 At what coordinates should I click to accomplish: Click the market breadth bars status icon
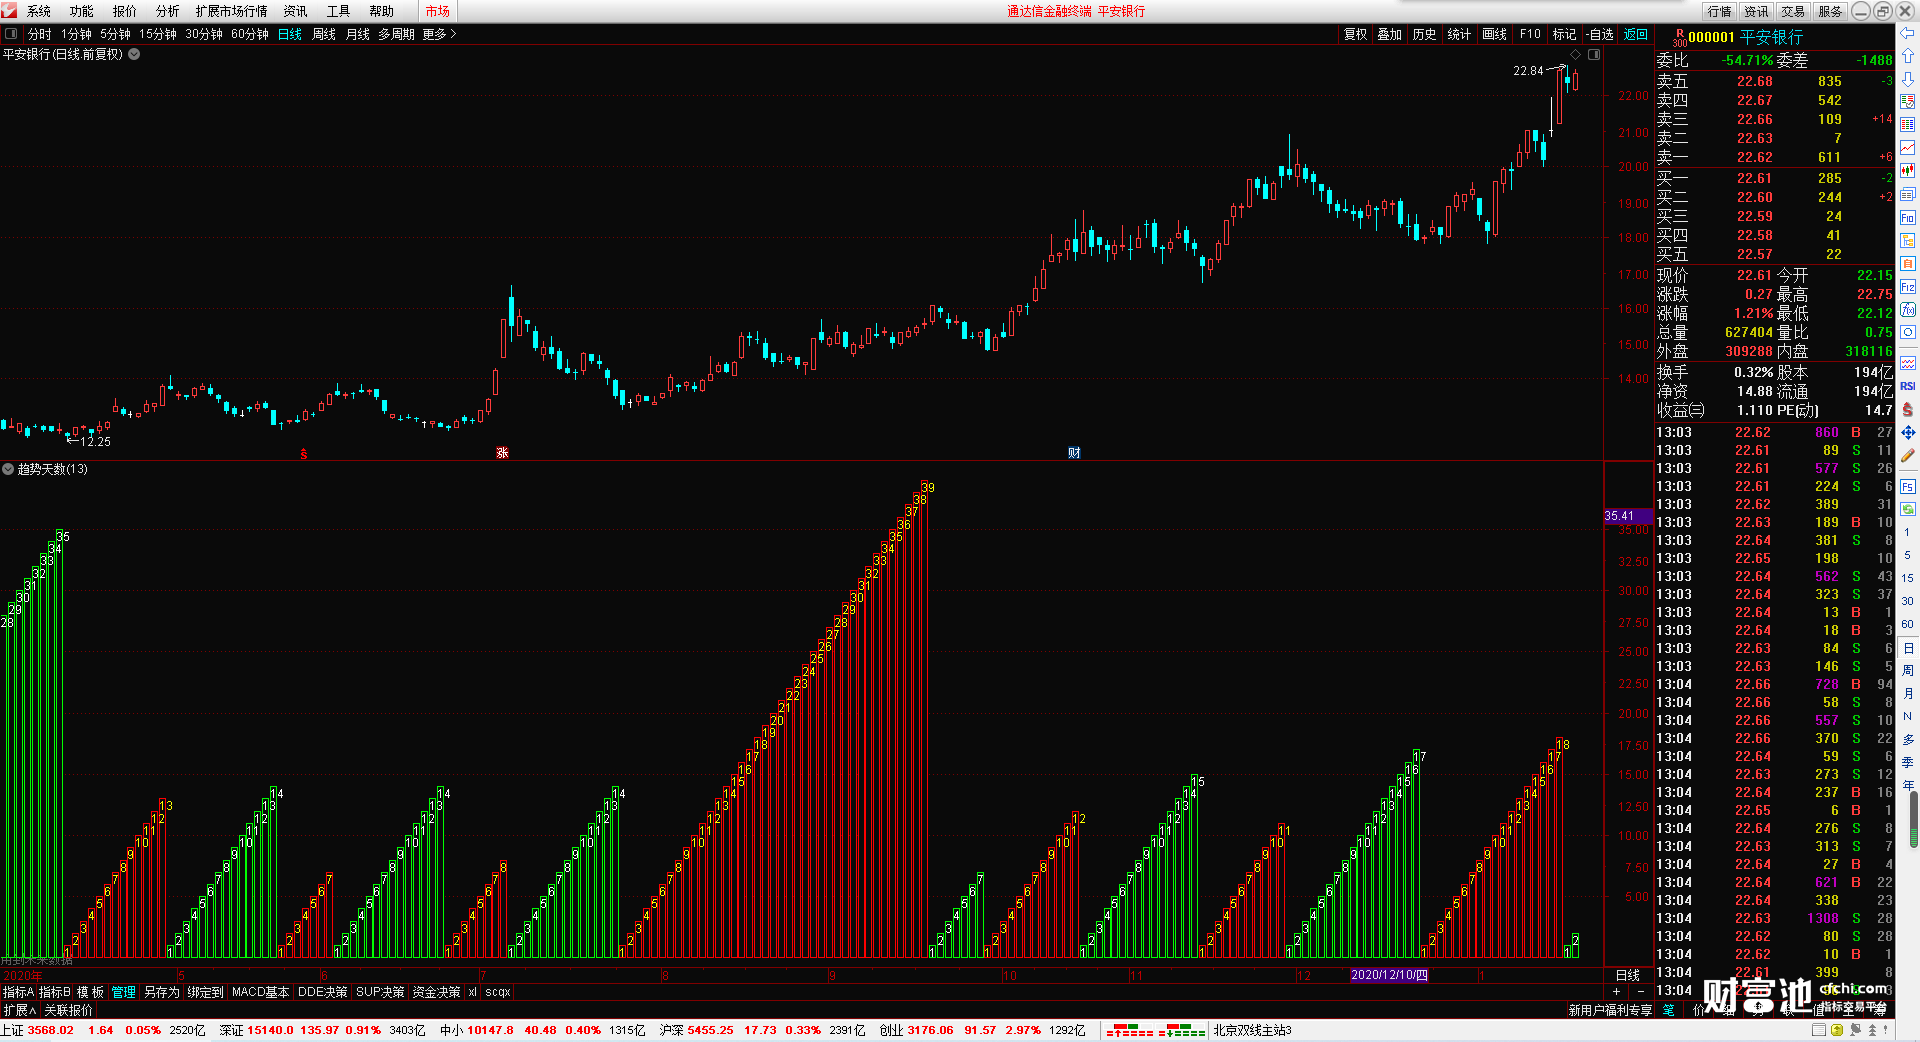click(1155, 1030)
